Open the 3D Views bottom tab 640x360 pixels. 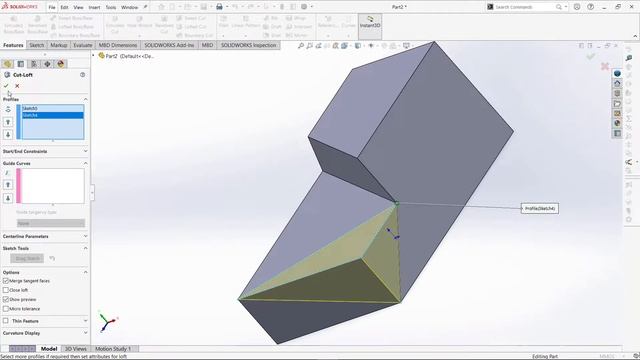(76, 349)
